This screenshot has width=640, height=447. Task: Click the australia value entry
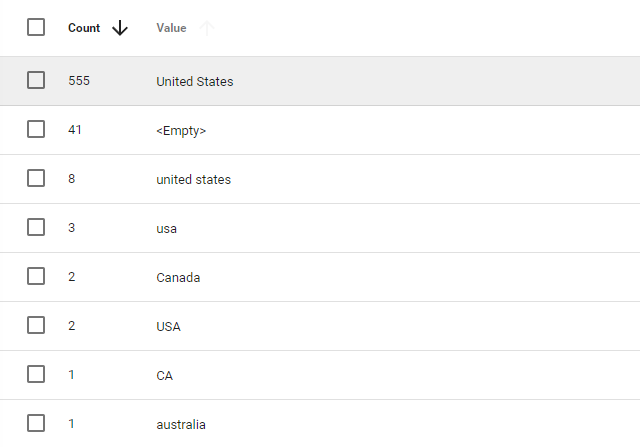(x=181, y=425)
